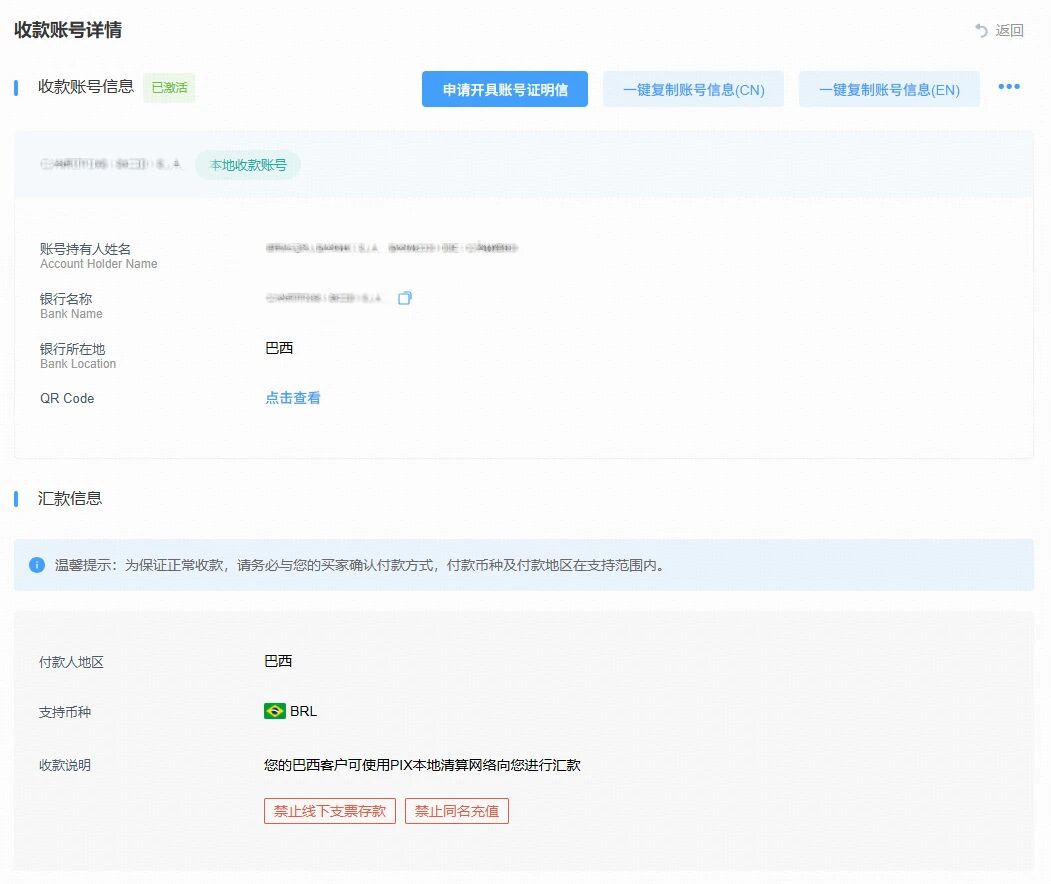Open the three-dot more options icon
Viewport: 1051px width, 884px height.
click(x=1009, y=87)
